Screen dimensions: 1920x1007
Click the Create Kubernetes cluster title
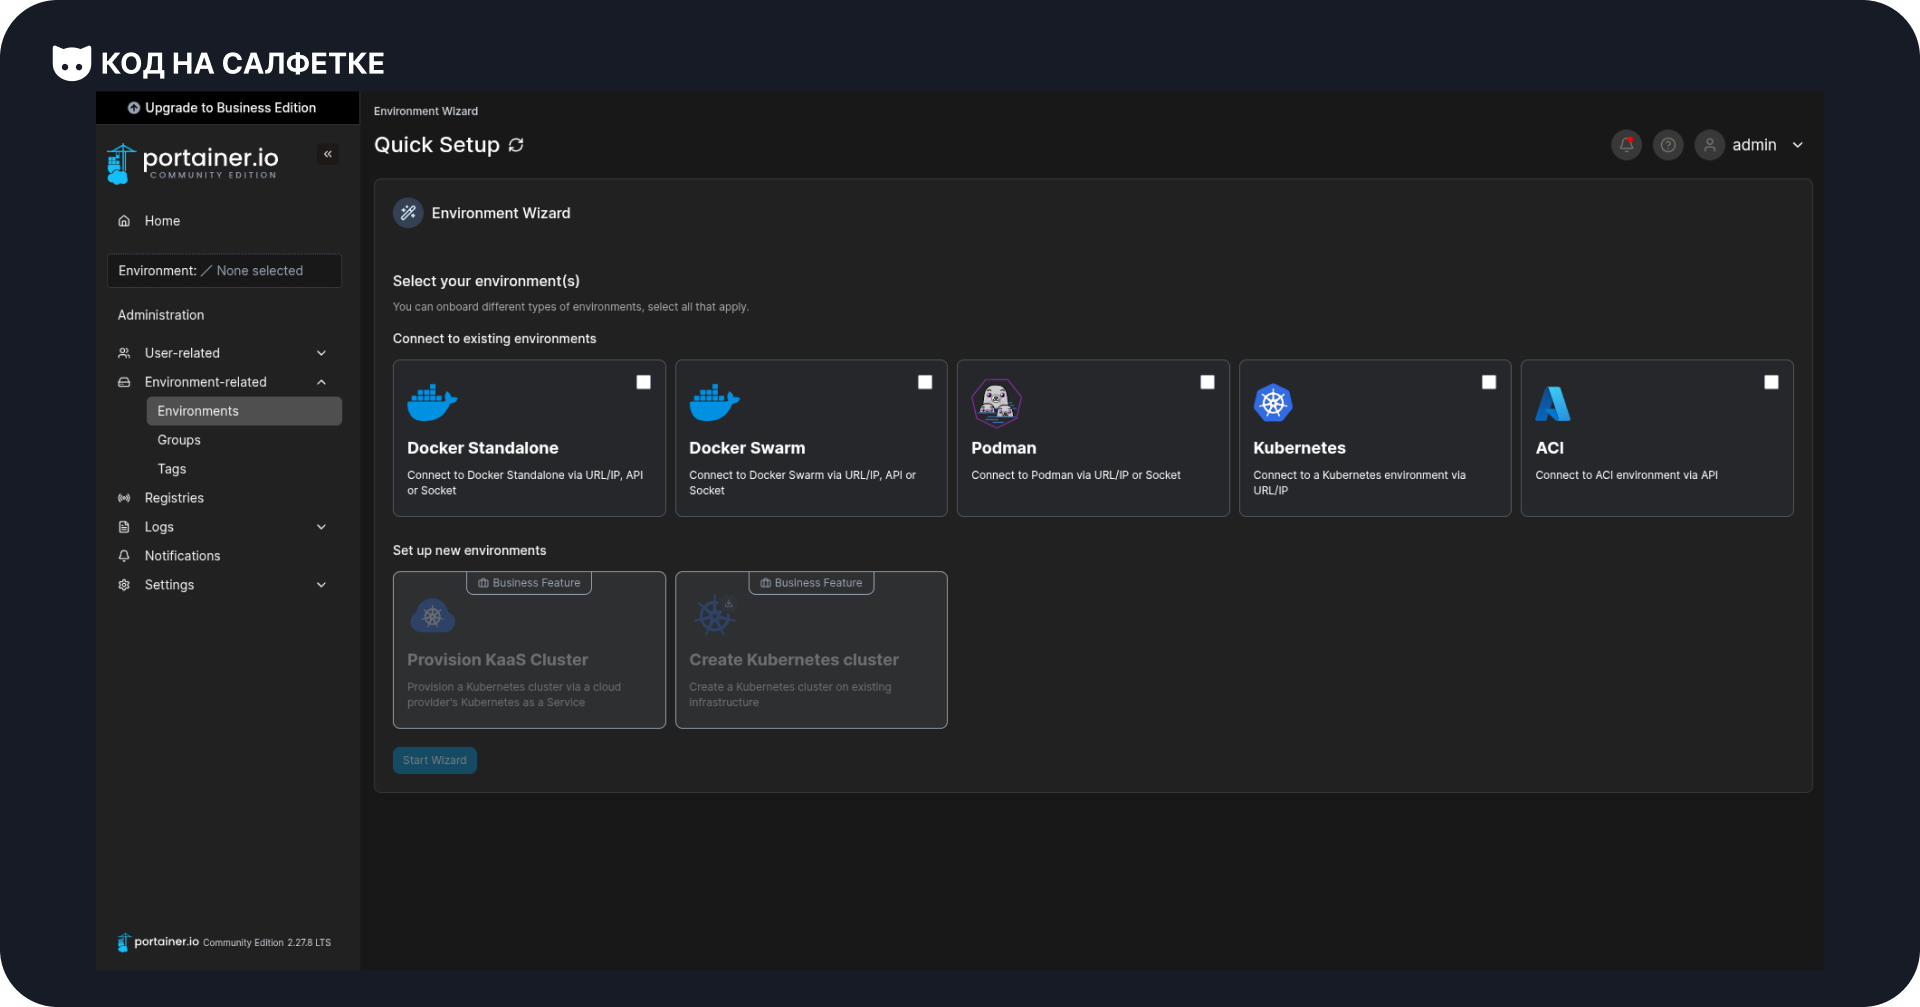point(794,660)
